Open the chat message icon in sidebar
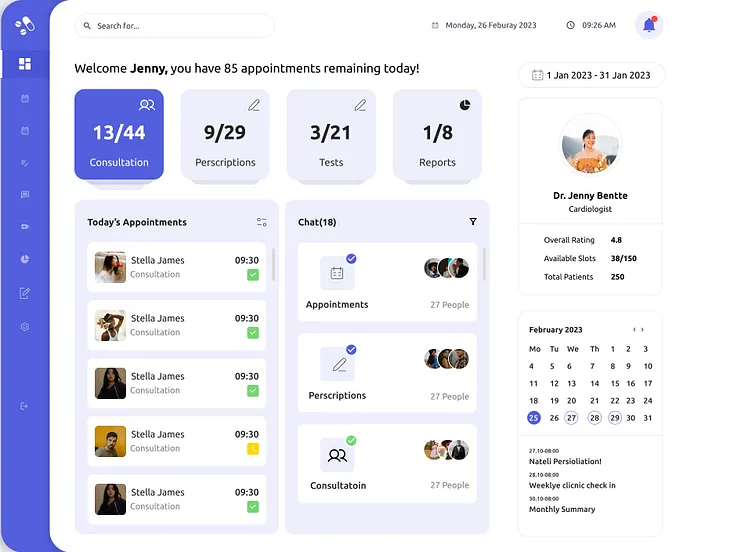The width and height of the screenshot is (752, 552). pos(25,194)
